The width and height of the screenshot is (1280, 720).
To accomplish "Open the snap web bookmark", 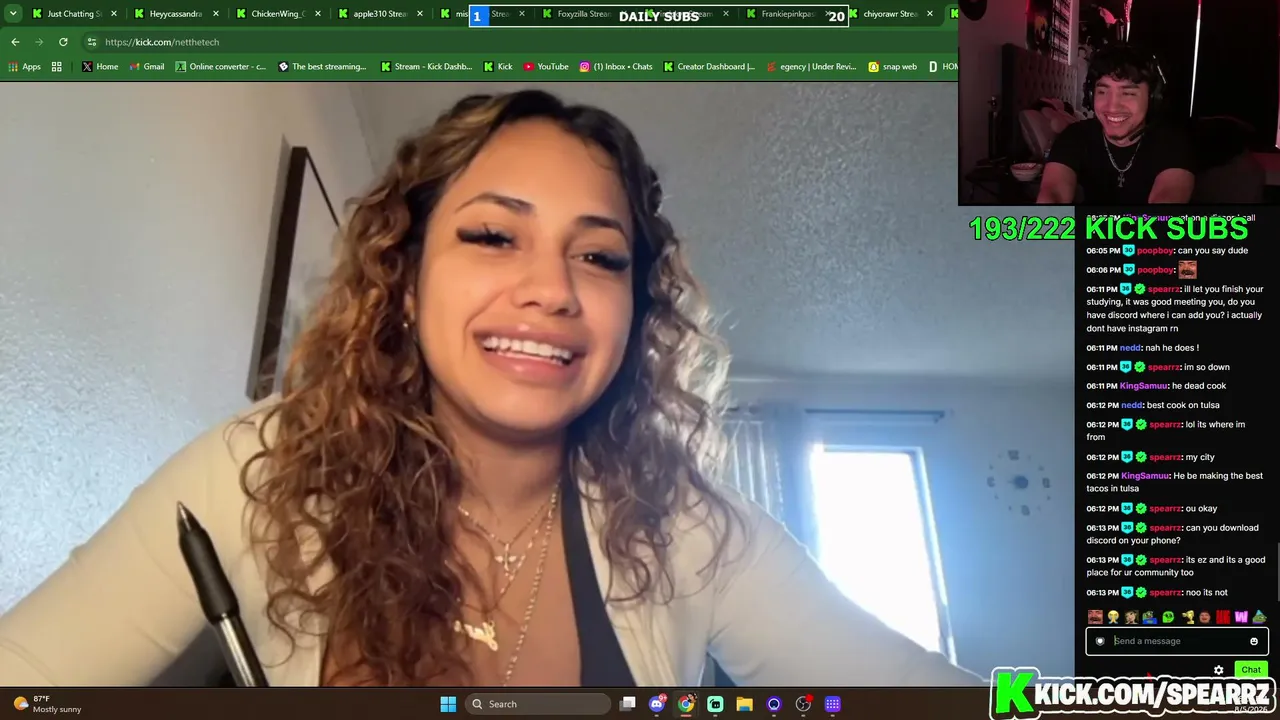I will (x=893, y=67).
